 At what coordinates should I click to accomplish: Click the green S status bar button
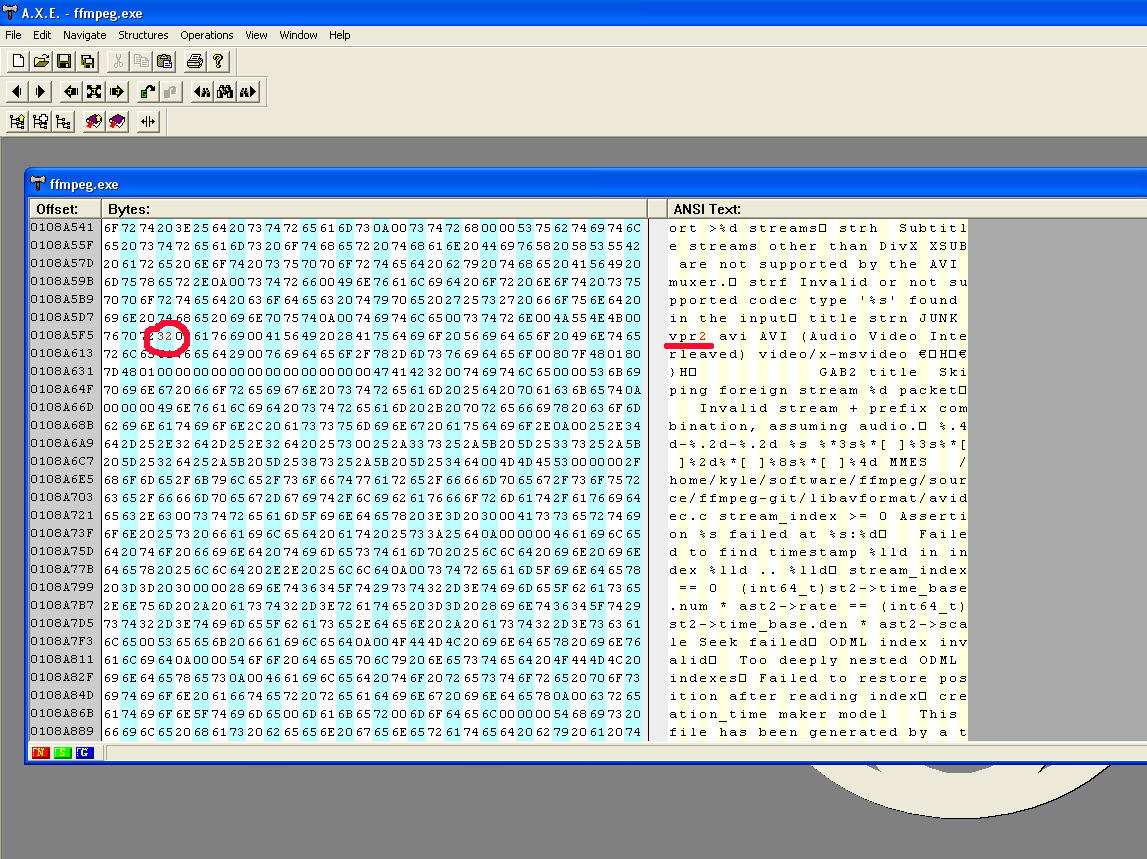tap(63, 752)
